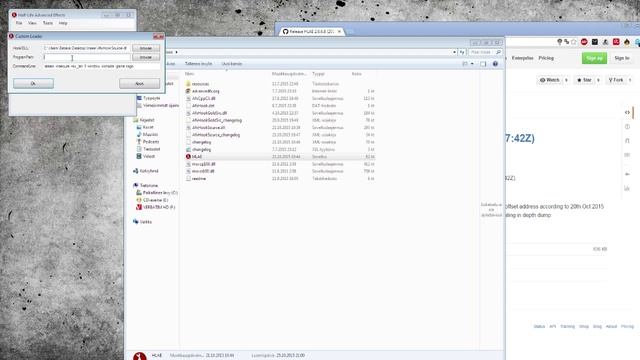Open the View menu in Half-Life Advanced Effects
This screenshot has height=360, width=640.
coord(32,23)
